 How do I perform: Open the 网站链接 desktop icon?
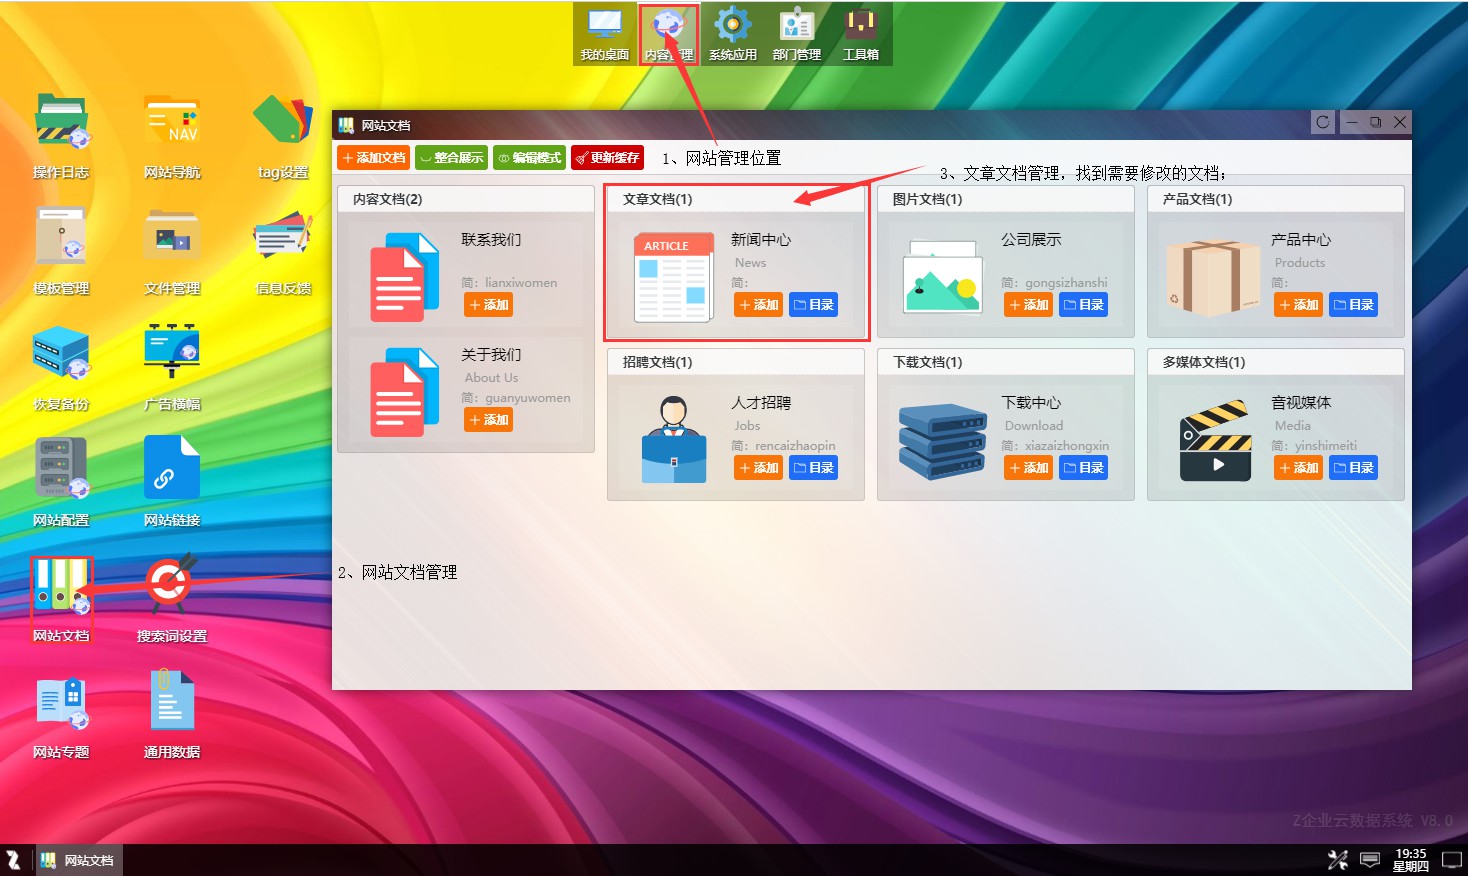click(172, 484)
